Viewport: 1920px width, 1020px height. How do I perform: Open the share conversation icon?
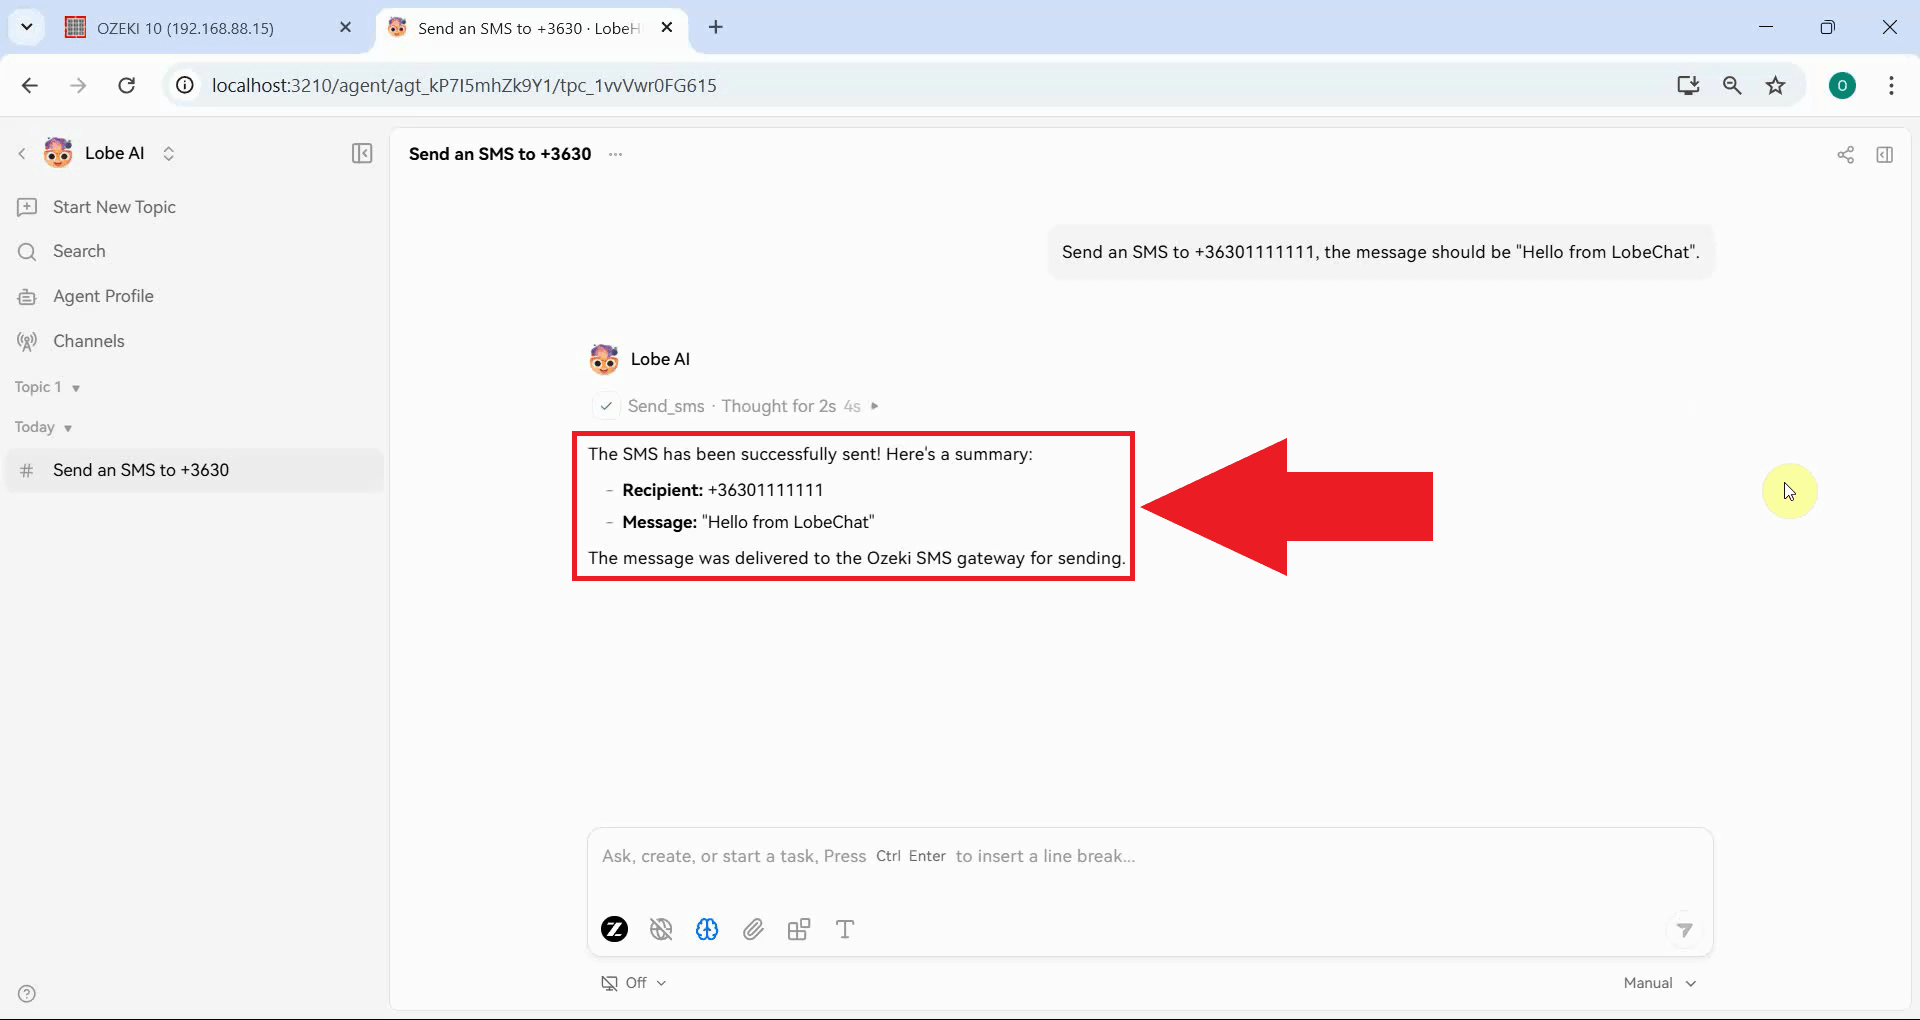[1845, 154]
